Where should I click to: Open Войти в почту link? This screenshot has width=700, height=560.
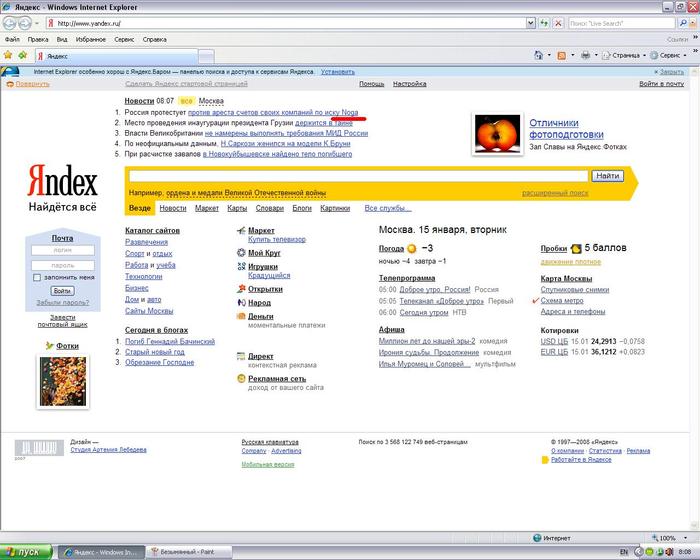[661, 84]
